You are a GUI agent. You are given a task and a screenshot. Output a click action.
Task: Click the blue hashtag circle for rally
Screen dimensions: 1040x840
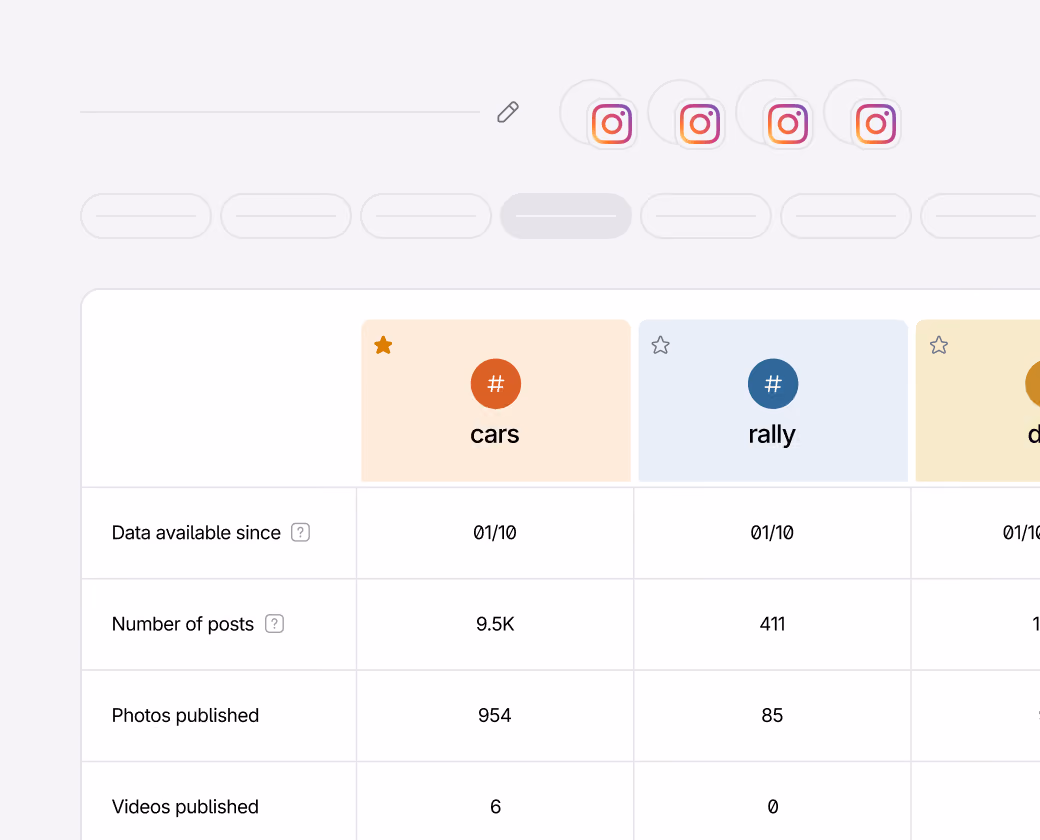[773, 384]
